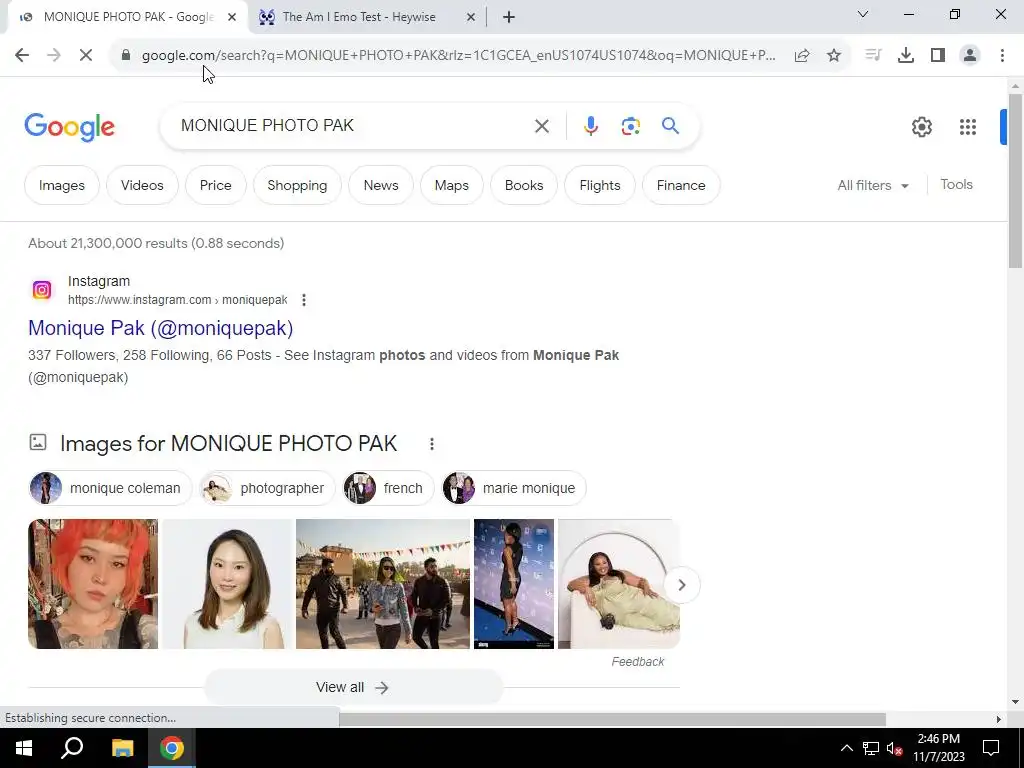Select the Videos filter chip
Viewport: 1024px width, 768px height.
pyautogui.click(x=142, y=185)
